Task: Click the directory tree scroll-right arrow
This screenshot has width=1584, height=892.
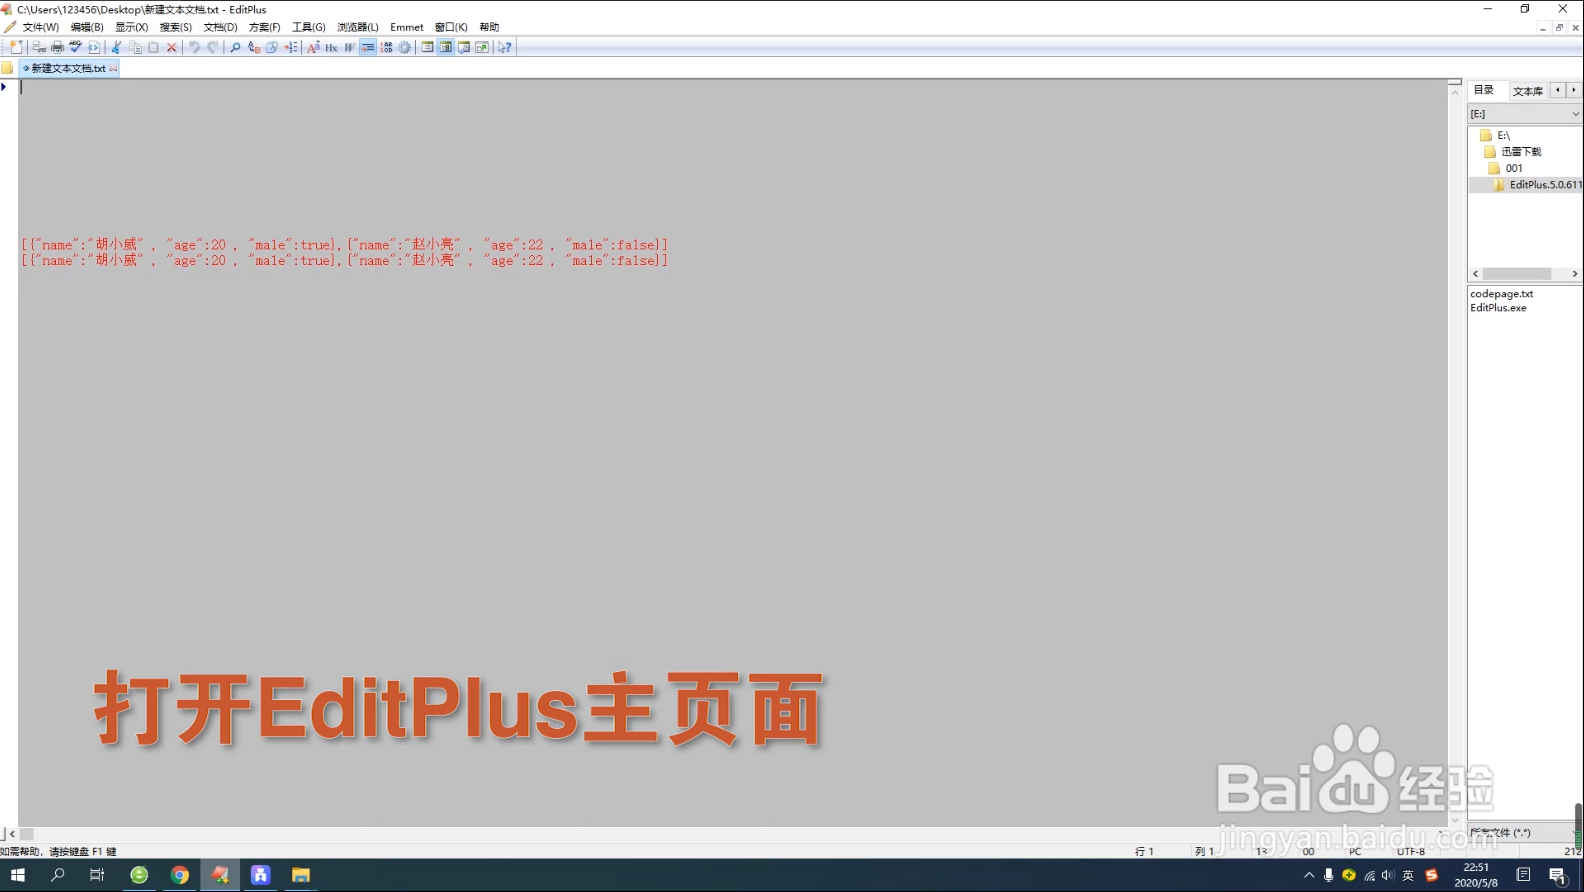Action: point(1575,274)
